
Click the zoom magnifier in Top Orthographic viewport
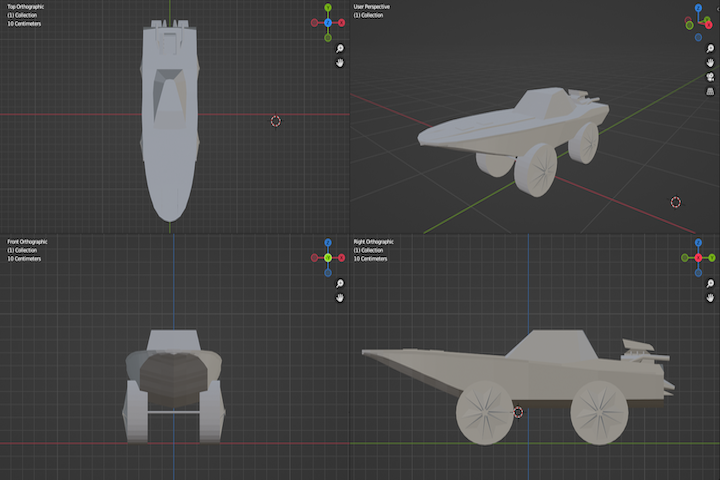[x=340, y=48]
